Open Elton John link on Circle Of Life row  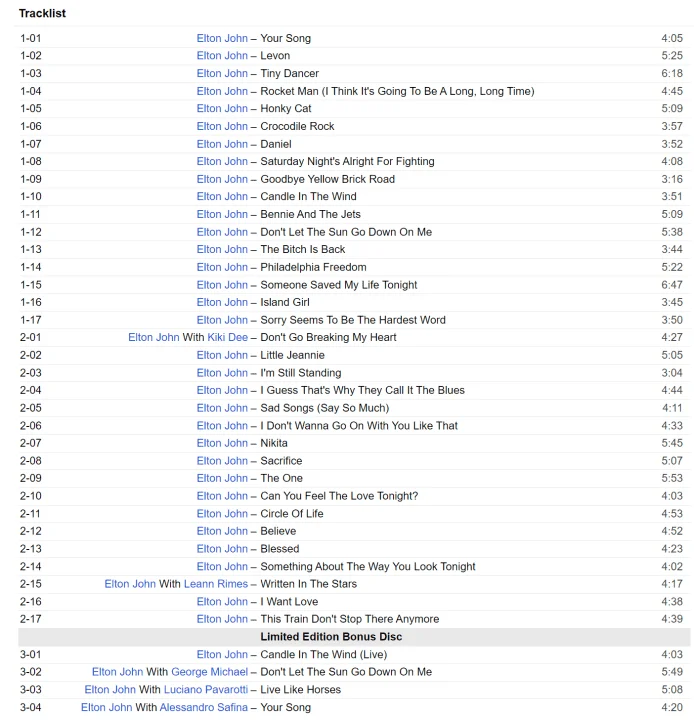point(222,513)
